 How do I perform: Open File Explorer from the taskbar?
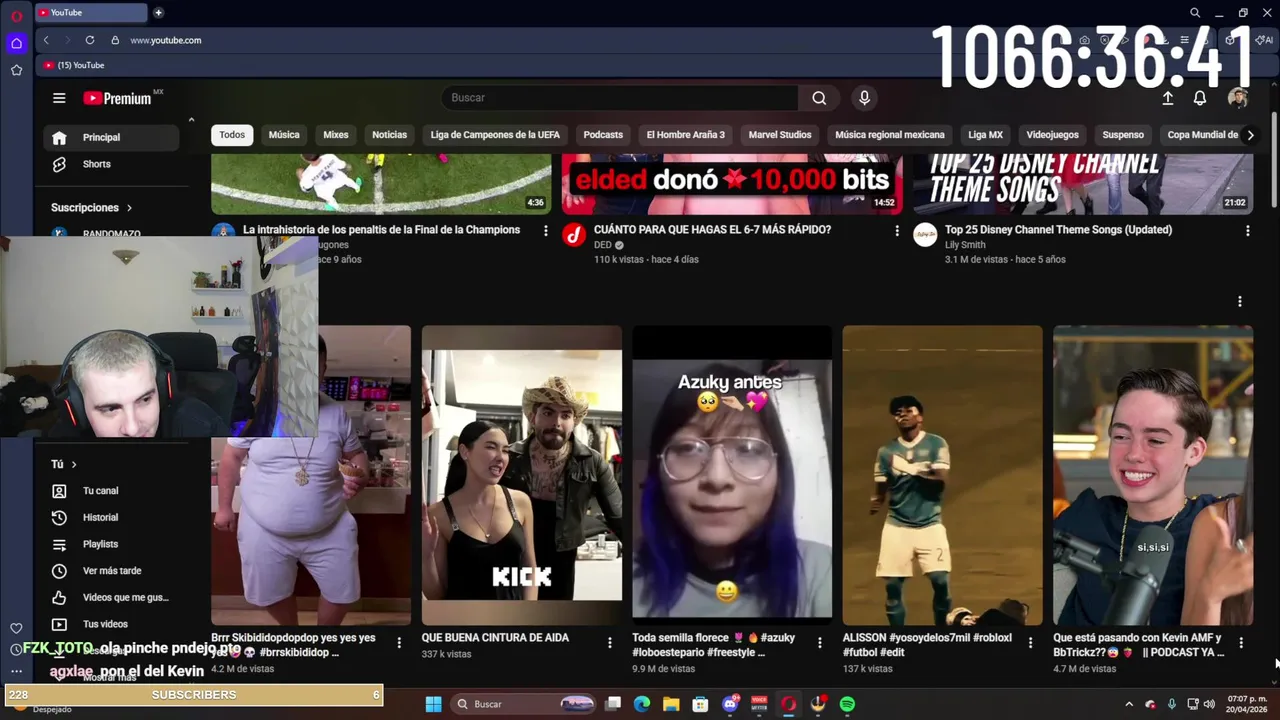671,704
